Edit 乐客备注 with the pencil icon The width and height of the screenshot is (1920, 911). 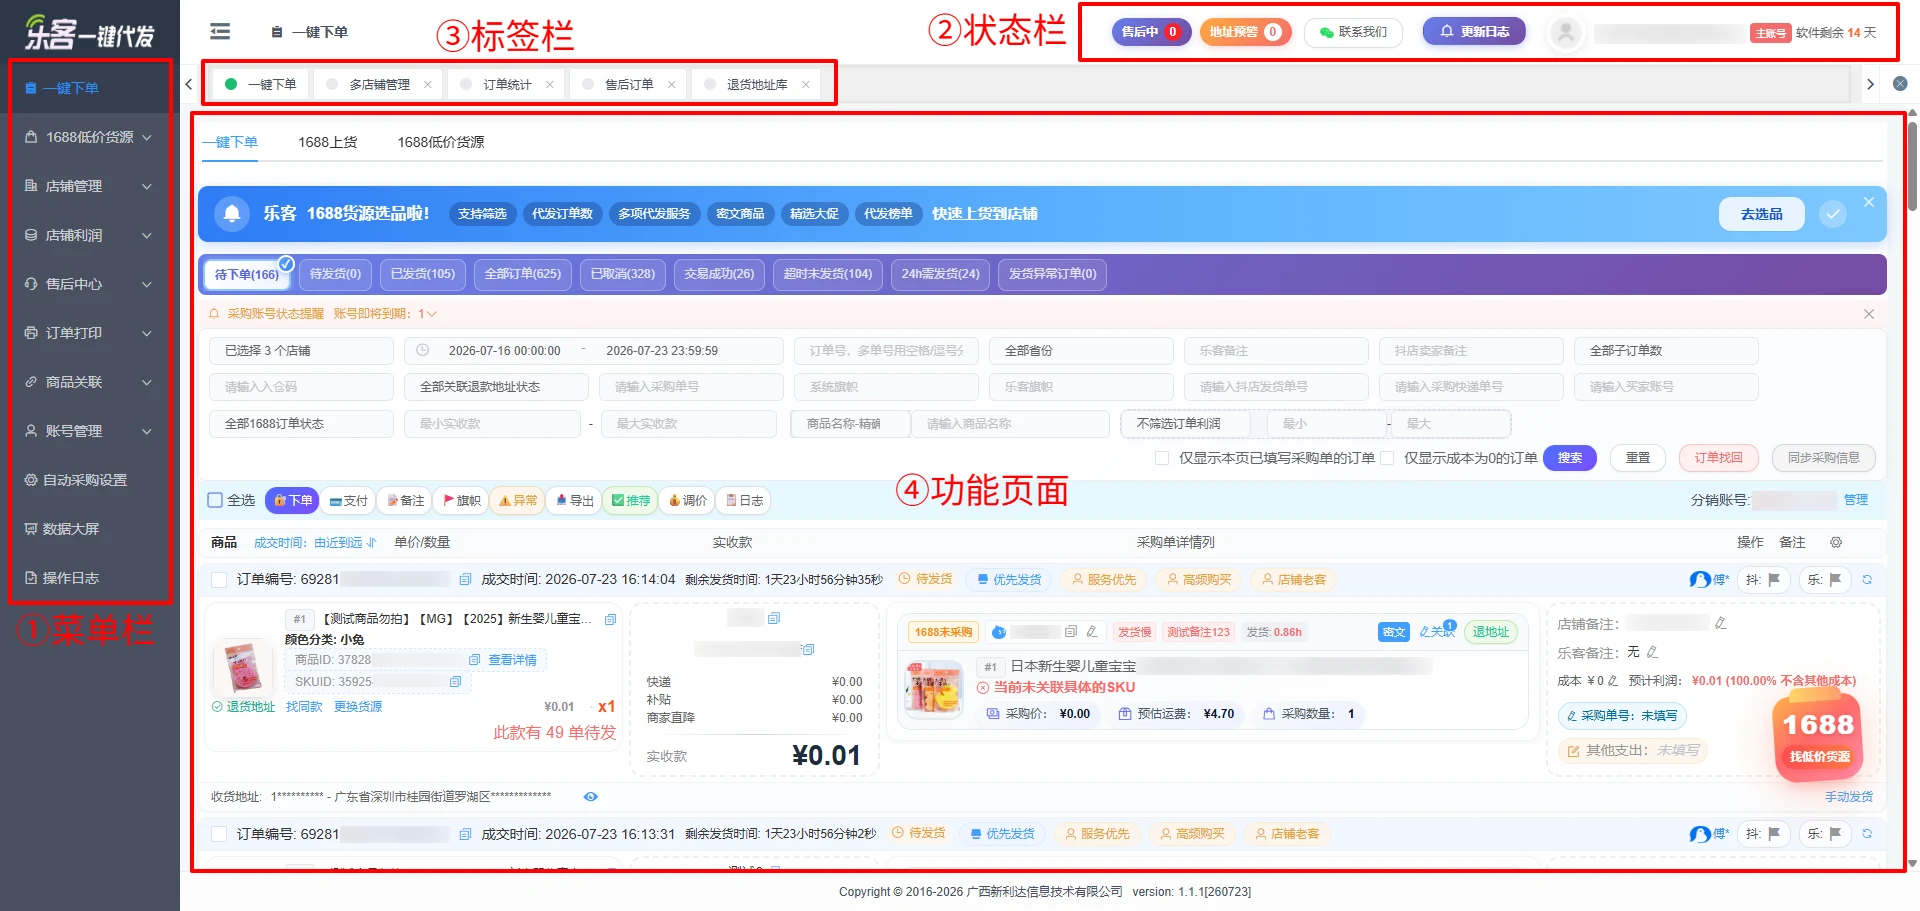(1653, 652)
